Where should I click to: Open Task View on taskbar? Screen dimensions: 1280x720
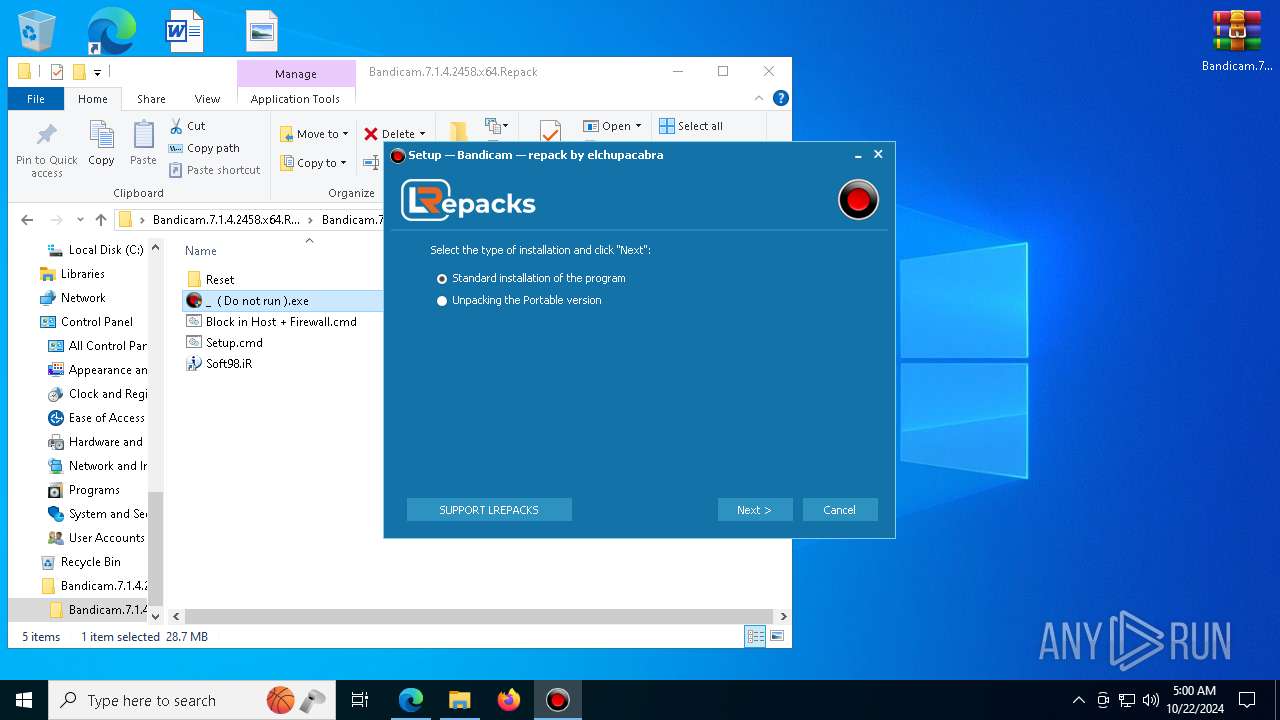360,700
